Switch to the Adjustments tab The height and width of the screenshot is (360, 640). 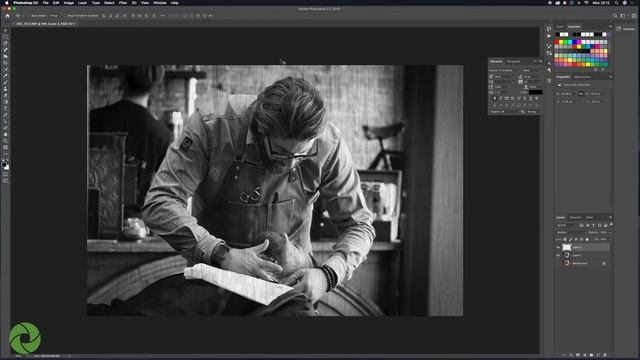(x=582, y=77)
